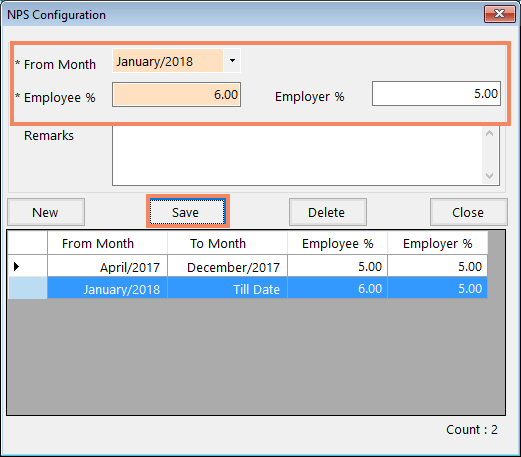Screen dimensions: 521x457
Task: Click the 6.00 cell in January/2018 row
Action: point(337,288)
